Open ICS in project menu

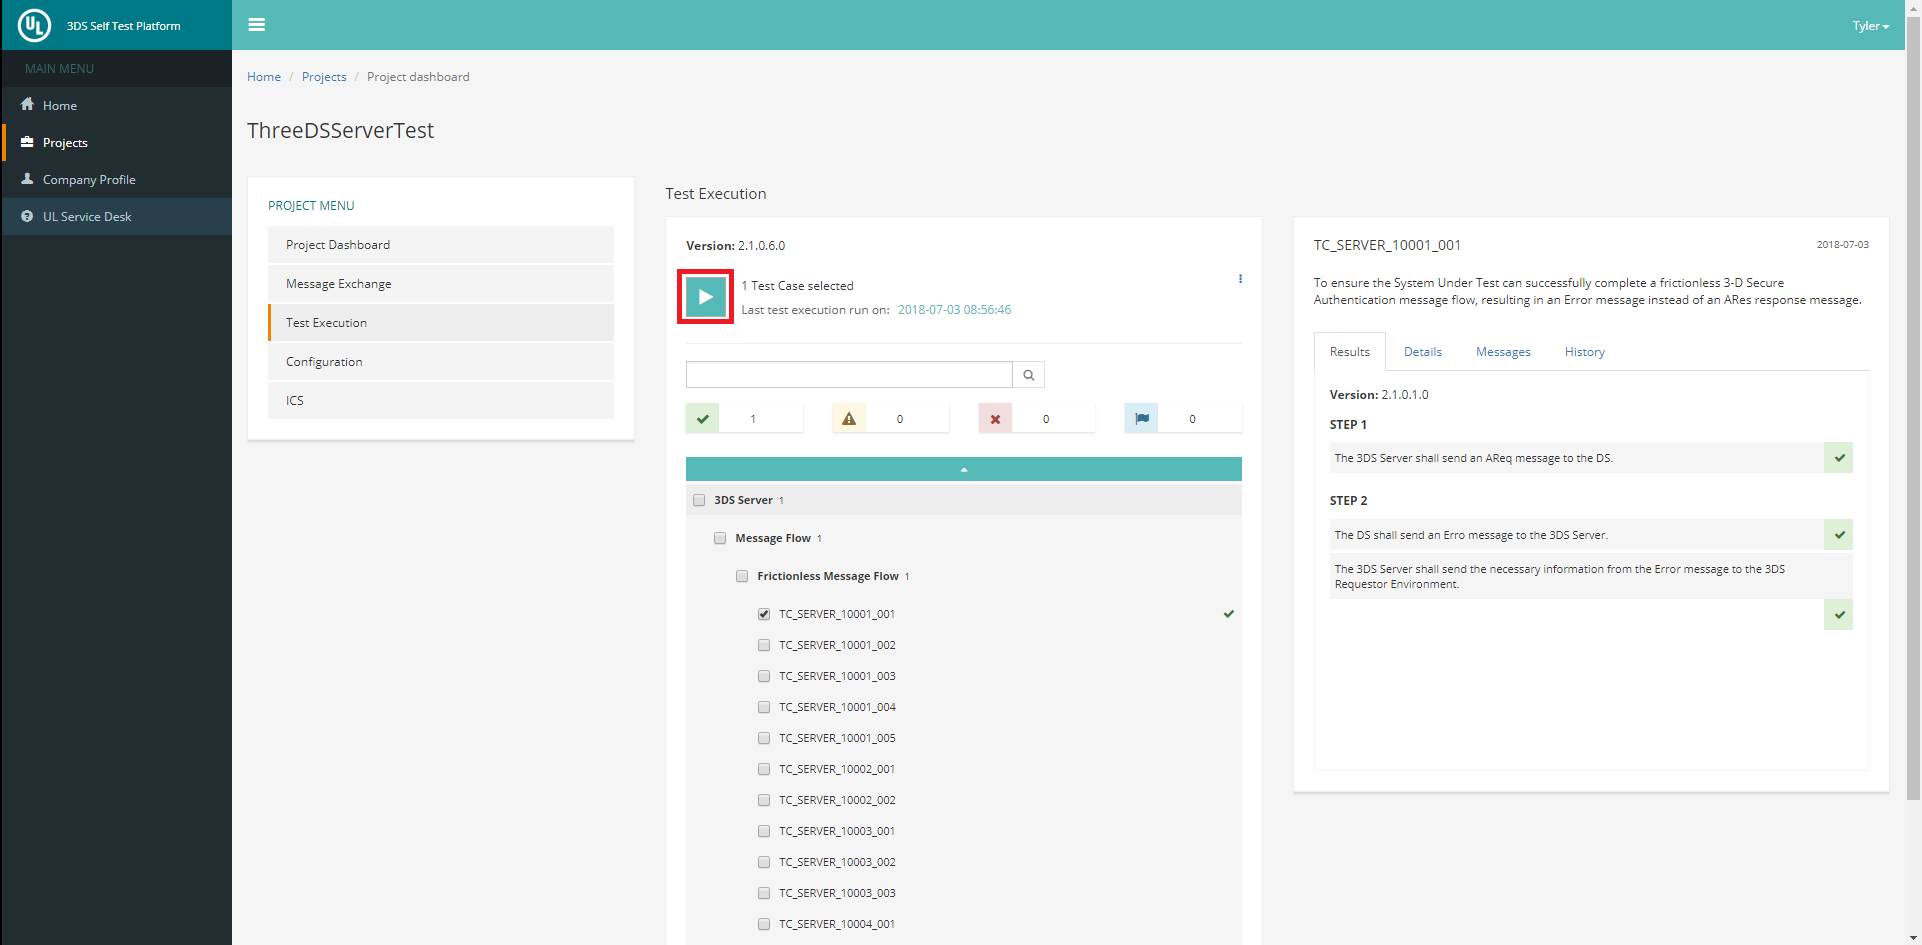[441, 400]
